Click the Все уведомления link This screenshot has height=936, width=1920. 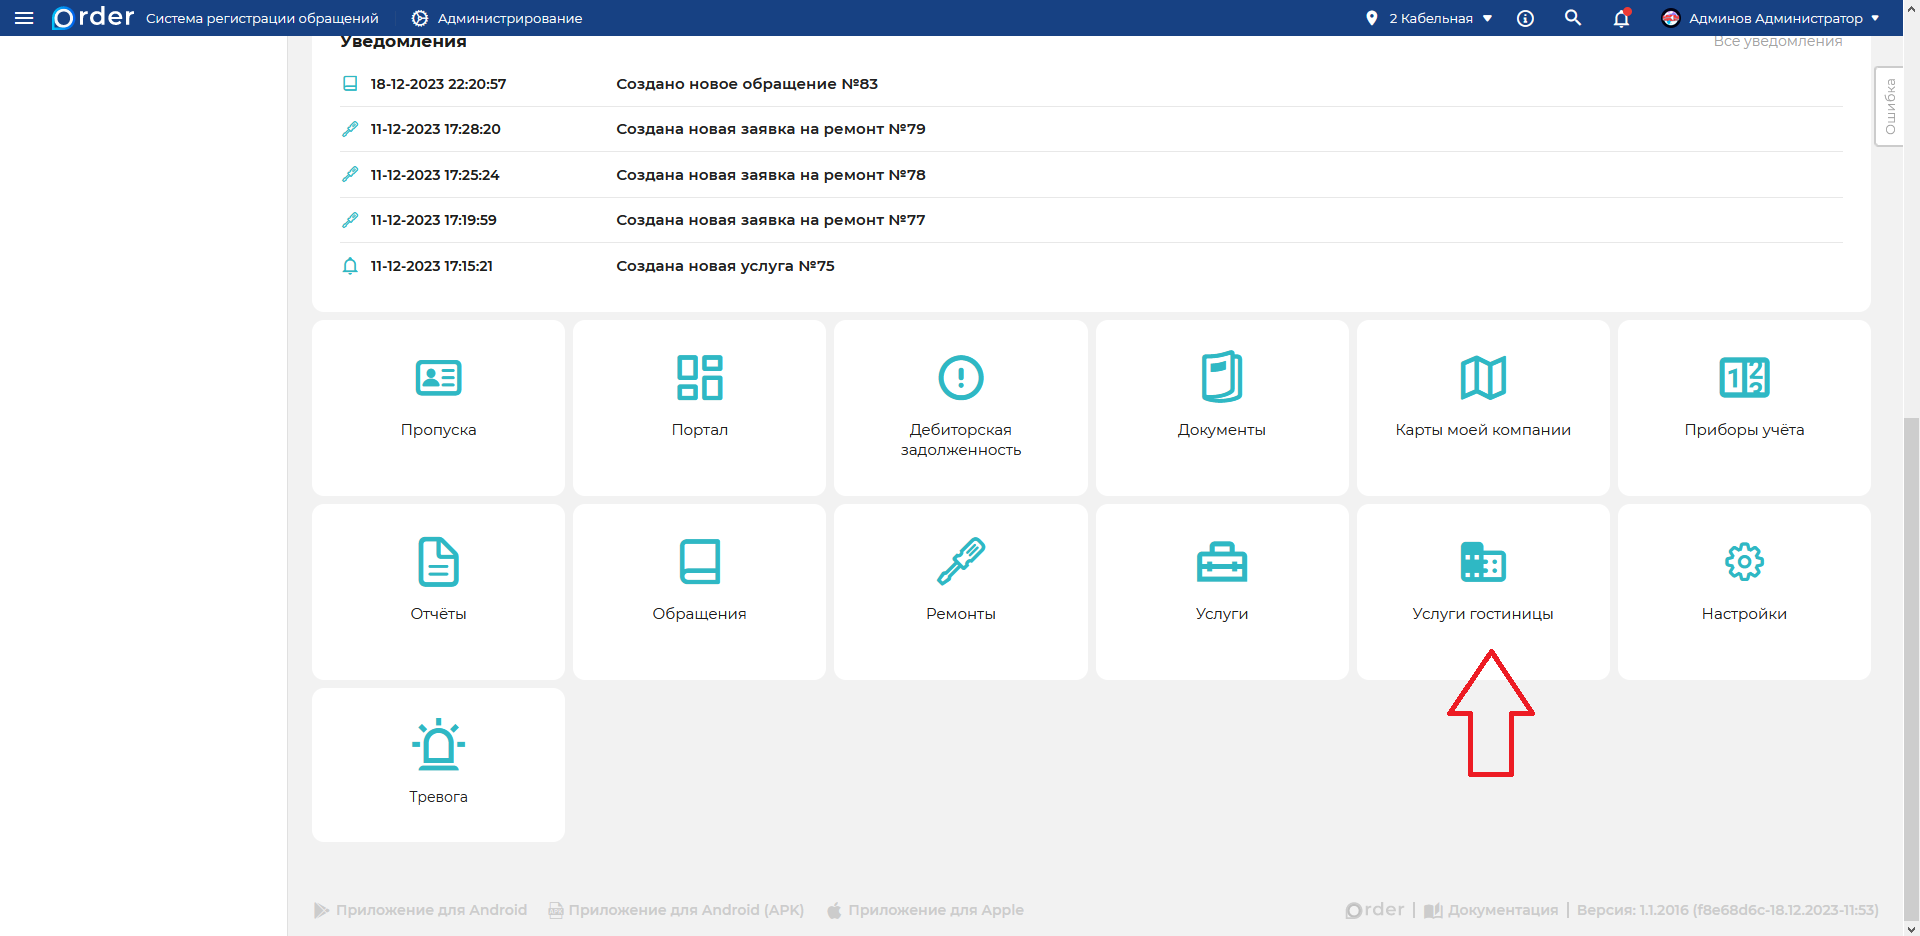coord(1777,42)
